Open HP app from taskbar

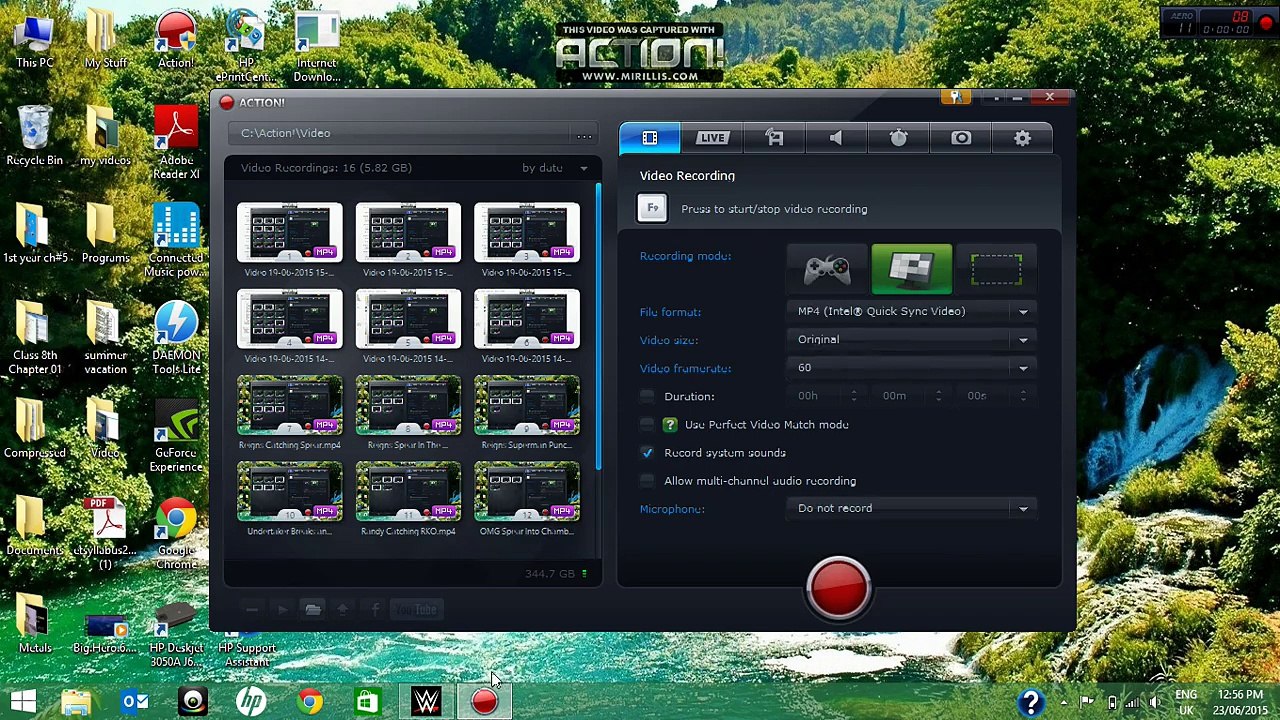[251, 702]
